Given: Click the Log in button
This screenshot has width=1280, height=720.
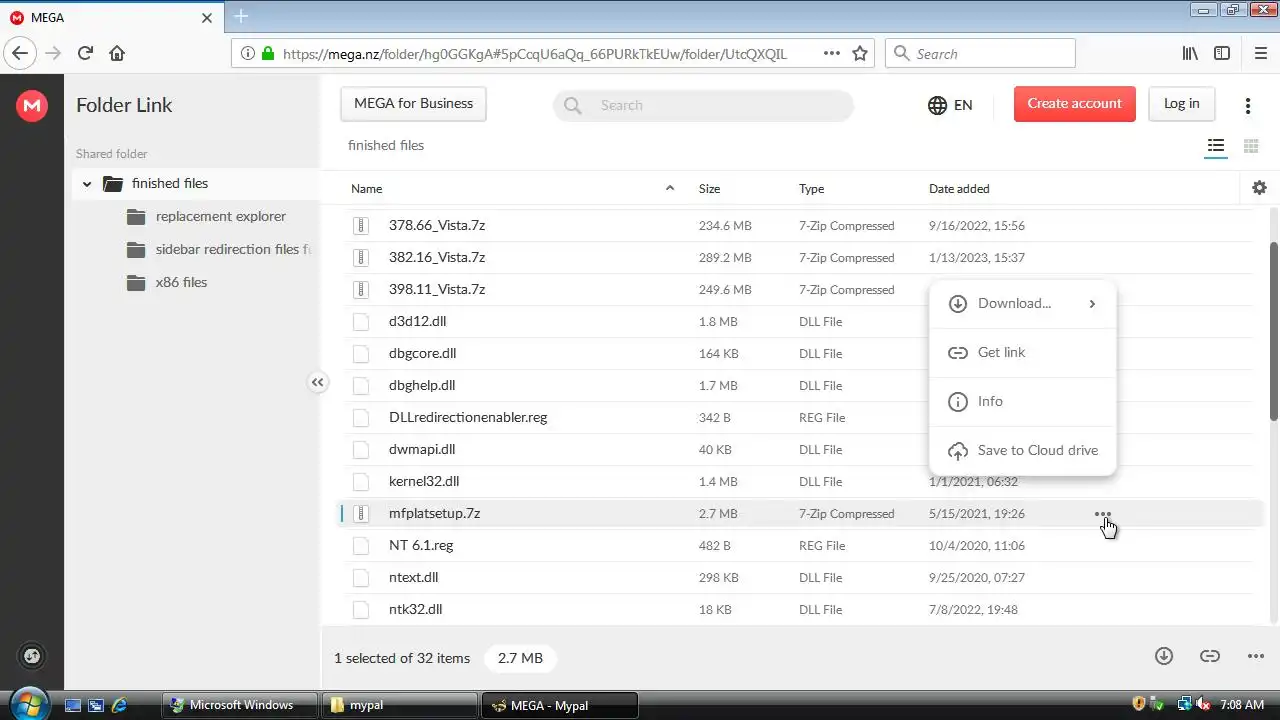Looking at the screenshot, I should pos(1181,104).
